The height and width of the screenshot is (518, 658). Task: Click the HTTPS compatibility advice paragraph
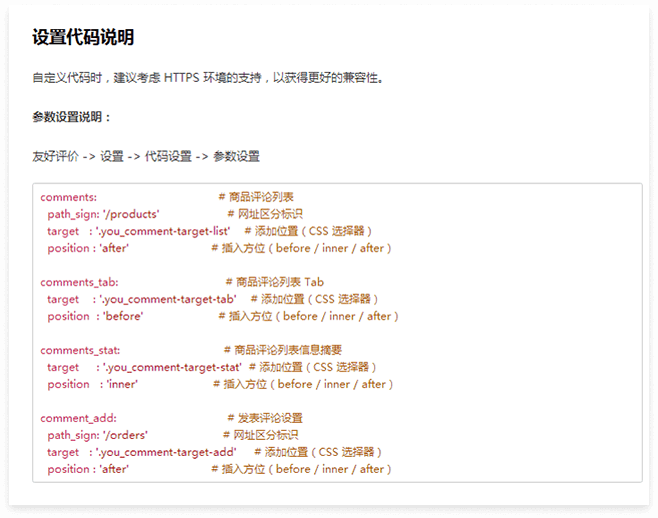tap(207, 78)
